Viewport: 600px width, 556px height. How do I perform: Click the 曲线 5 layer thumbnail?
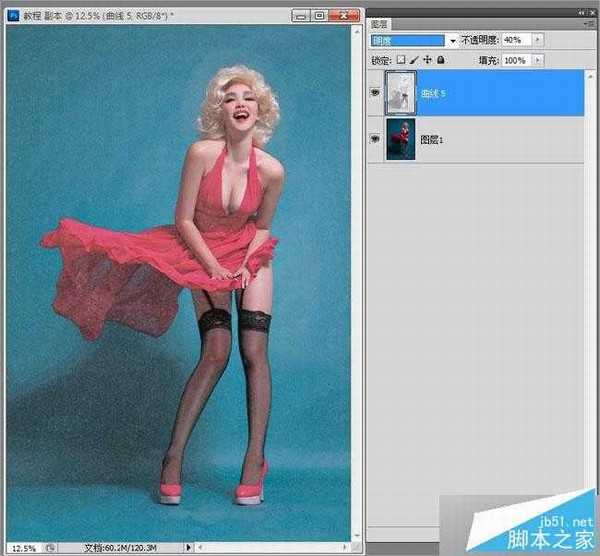[x=401, y=93]
